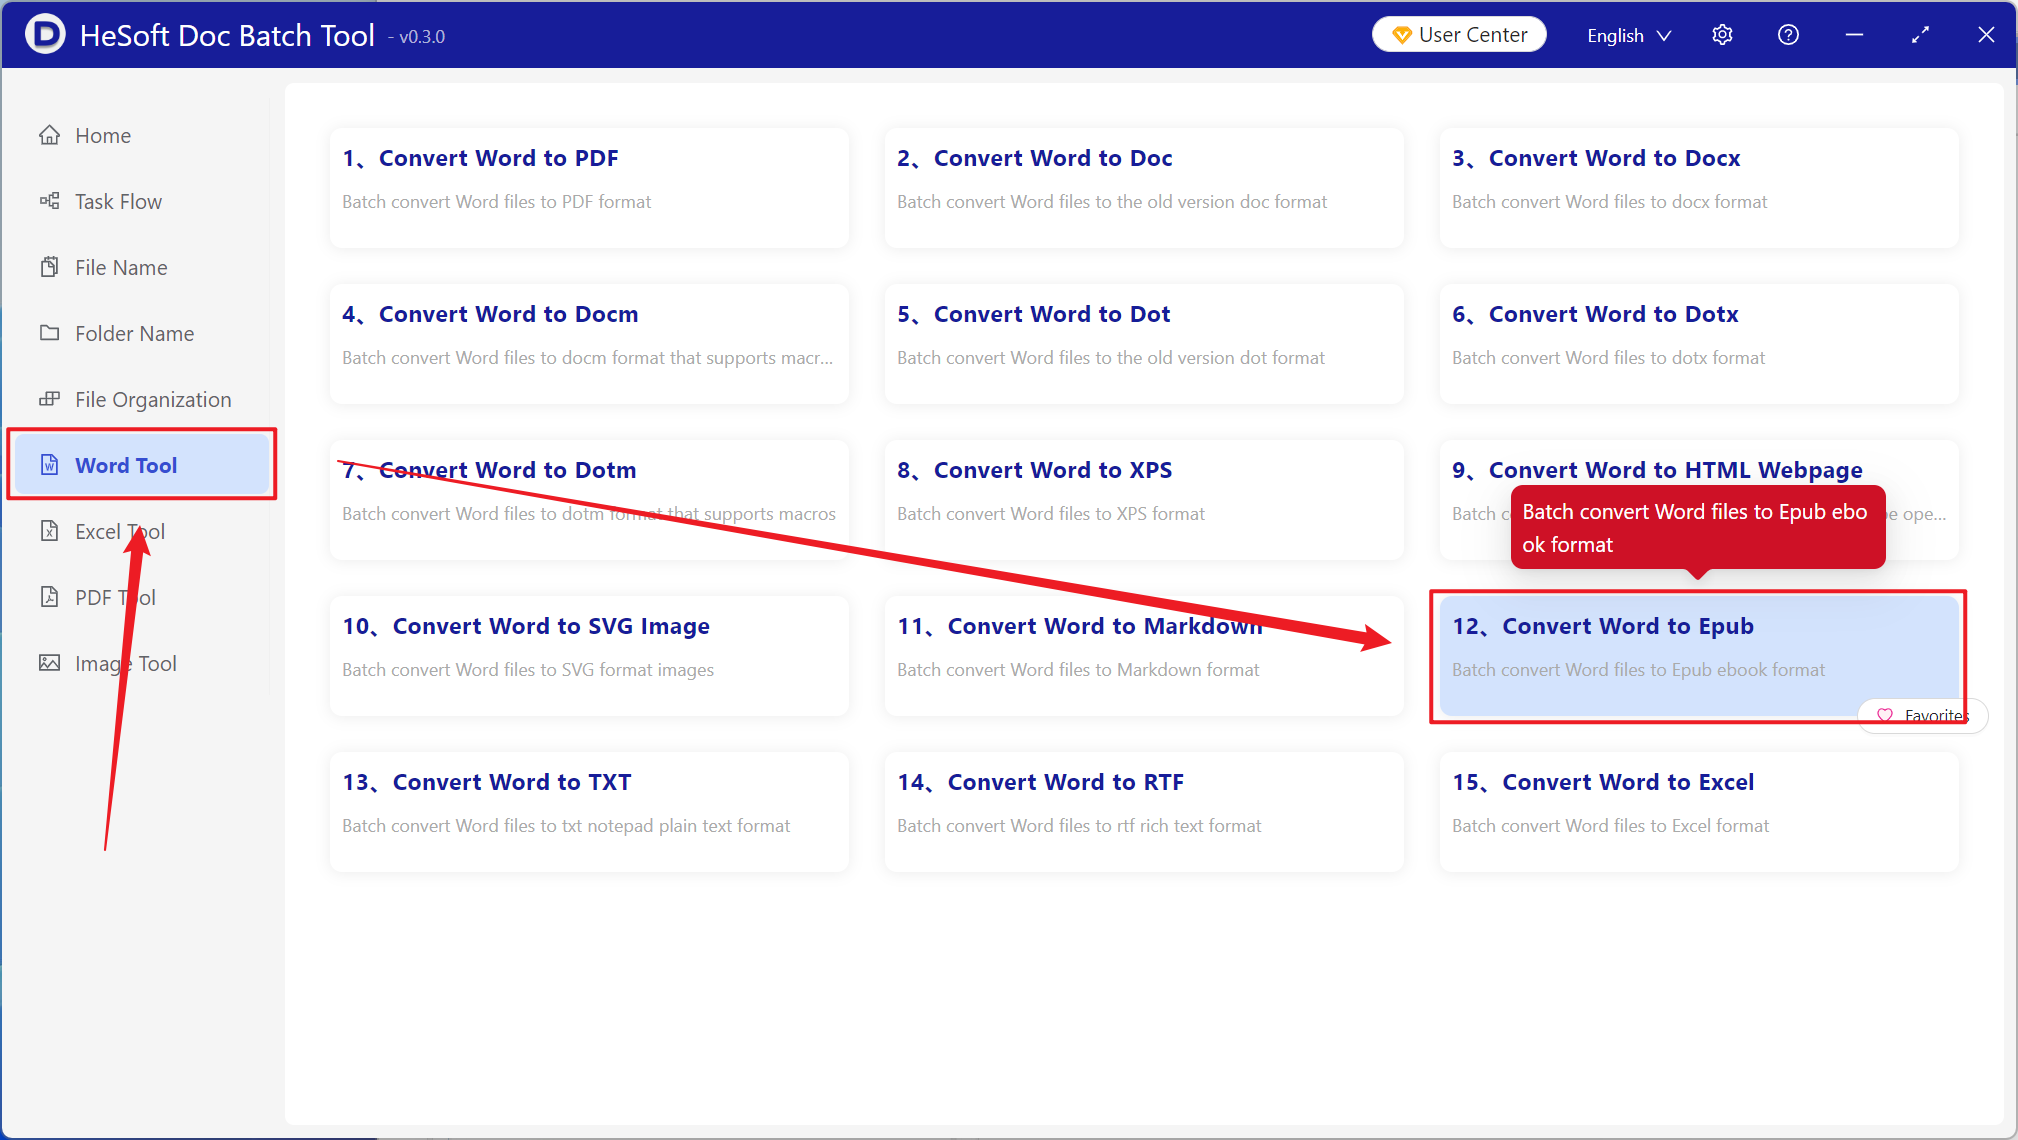The height and width of the screenshot is (1140, 2018).
Task: Open Convert Word to TXT card
Action: click(589, 812)
